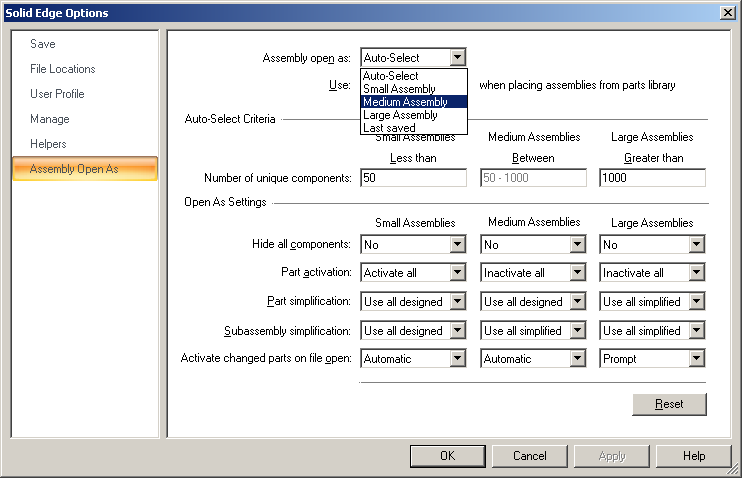Open Hide all components dropdown for Large Assemblies
This screenshot has width=742, height=478.
(x=652, y=245)
